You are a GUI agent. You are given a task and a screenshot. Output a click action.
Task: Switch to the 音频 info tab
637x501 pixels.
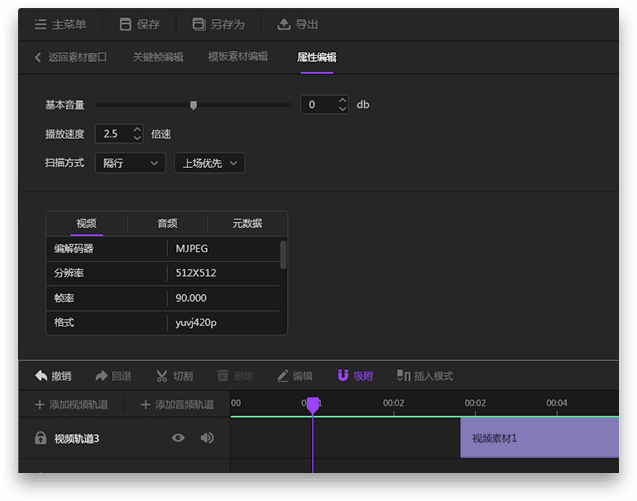(167, 223)
